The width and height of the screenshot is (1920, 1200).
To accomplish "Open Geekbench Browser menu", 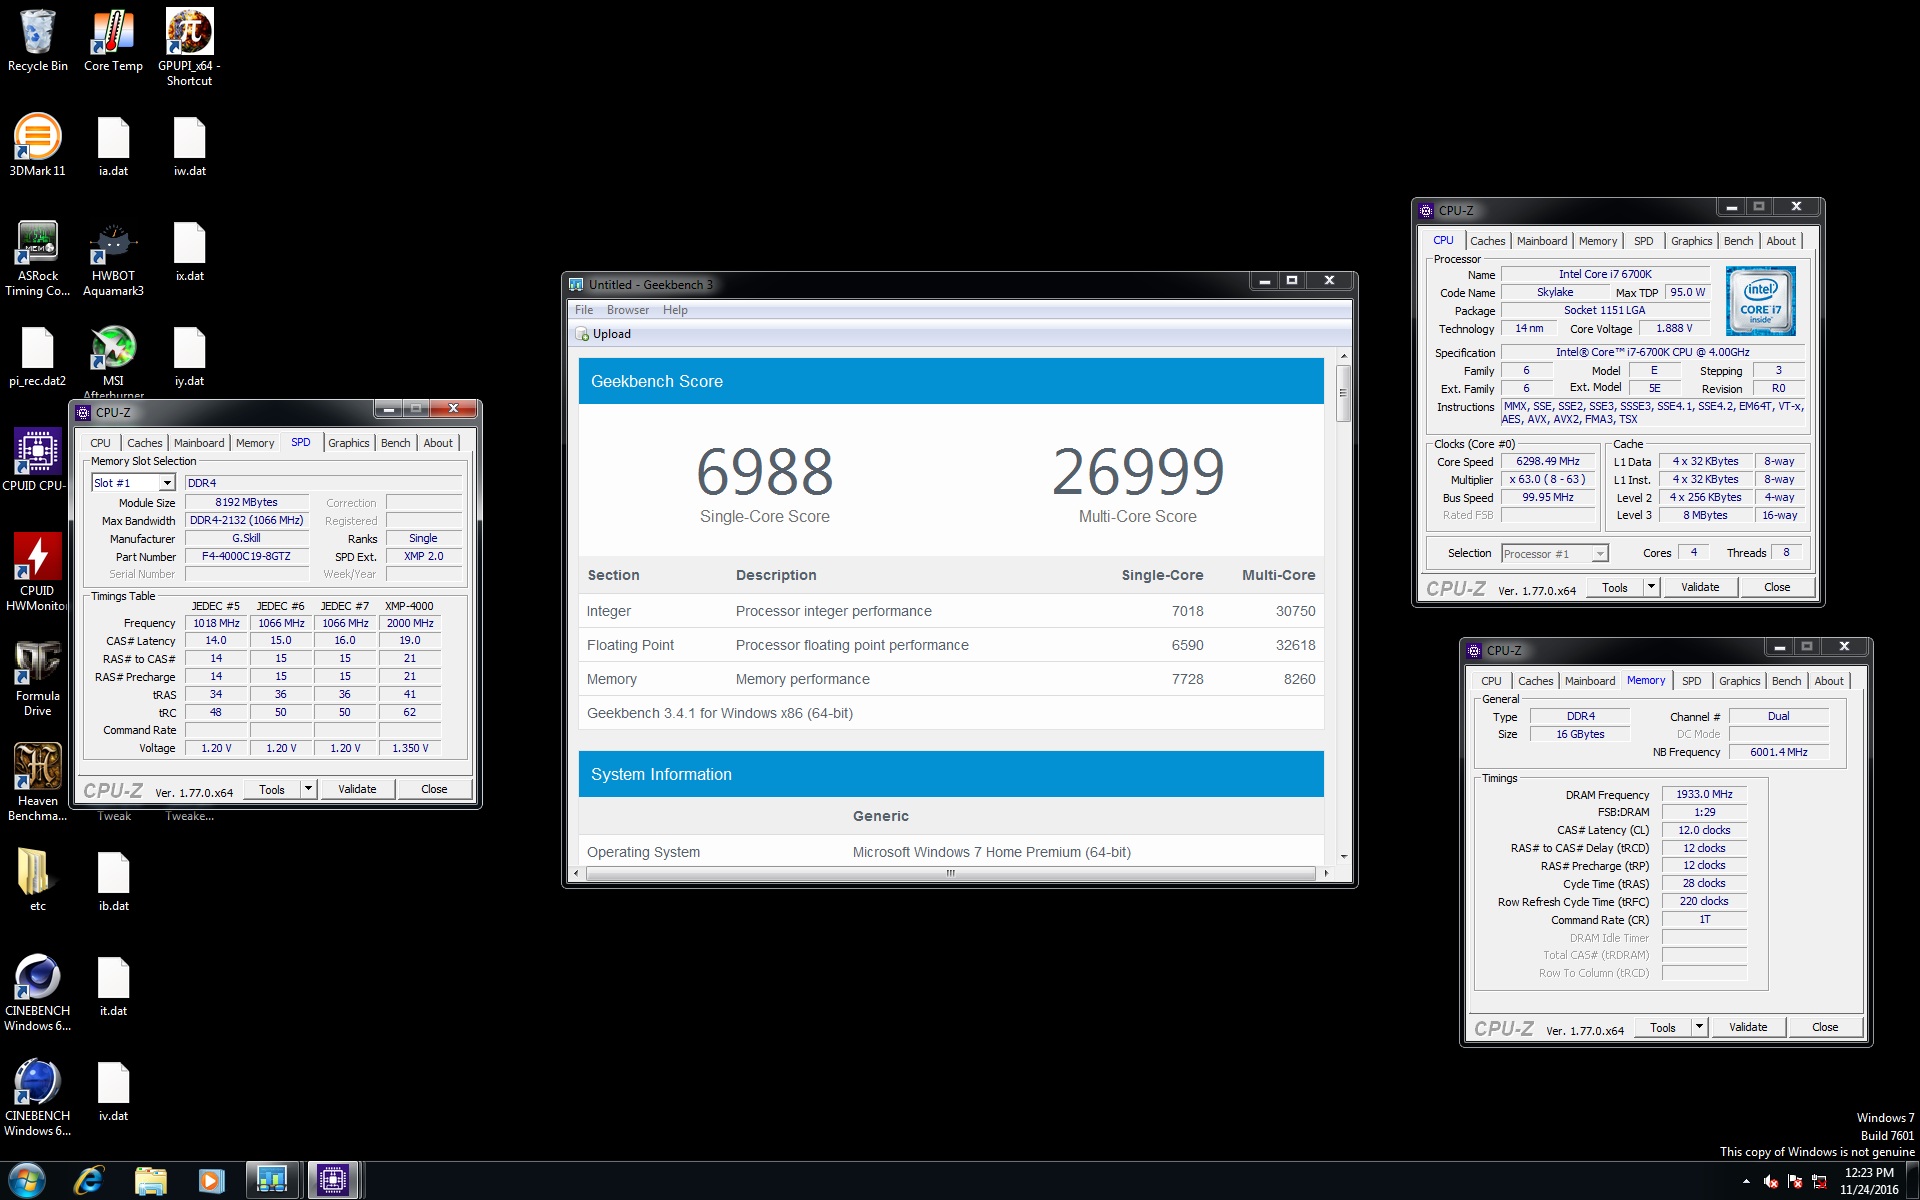I will (x=628, y=310).
